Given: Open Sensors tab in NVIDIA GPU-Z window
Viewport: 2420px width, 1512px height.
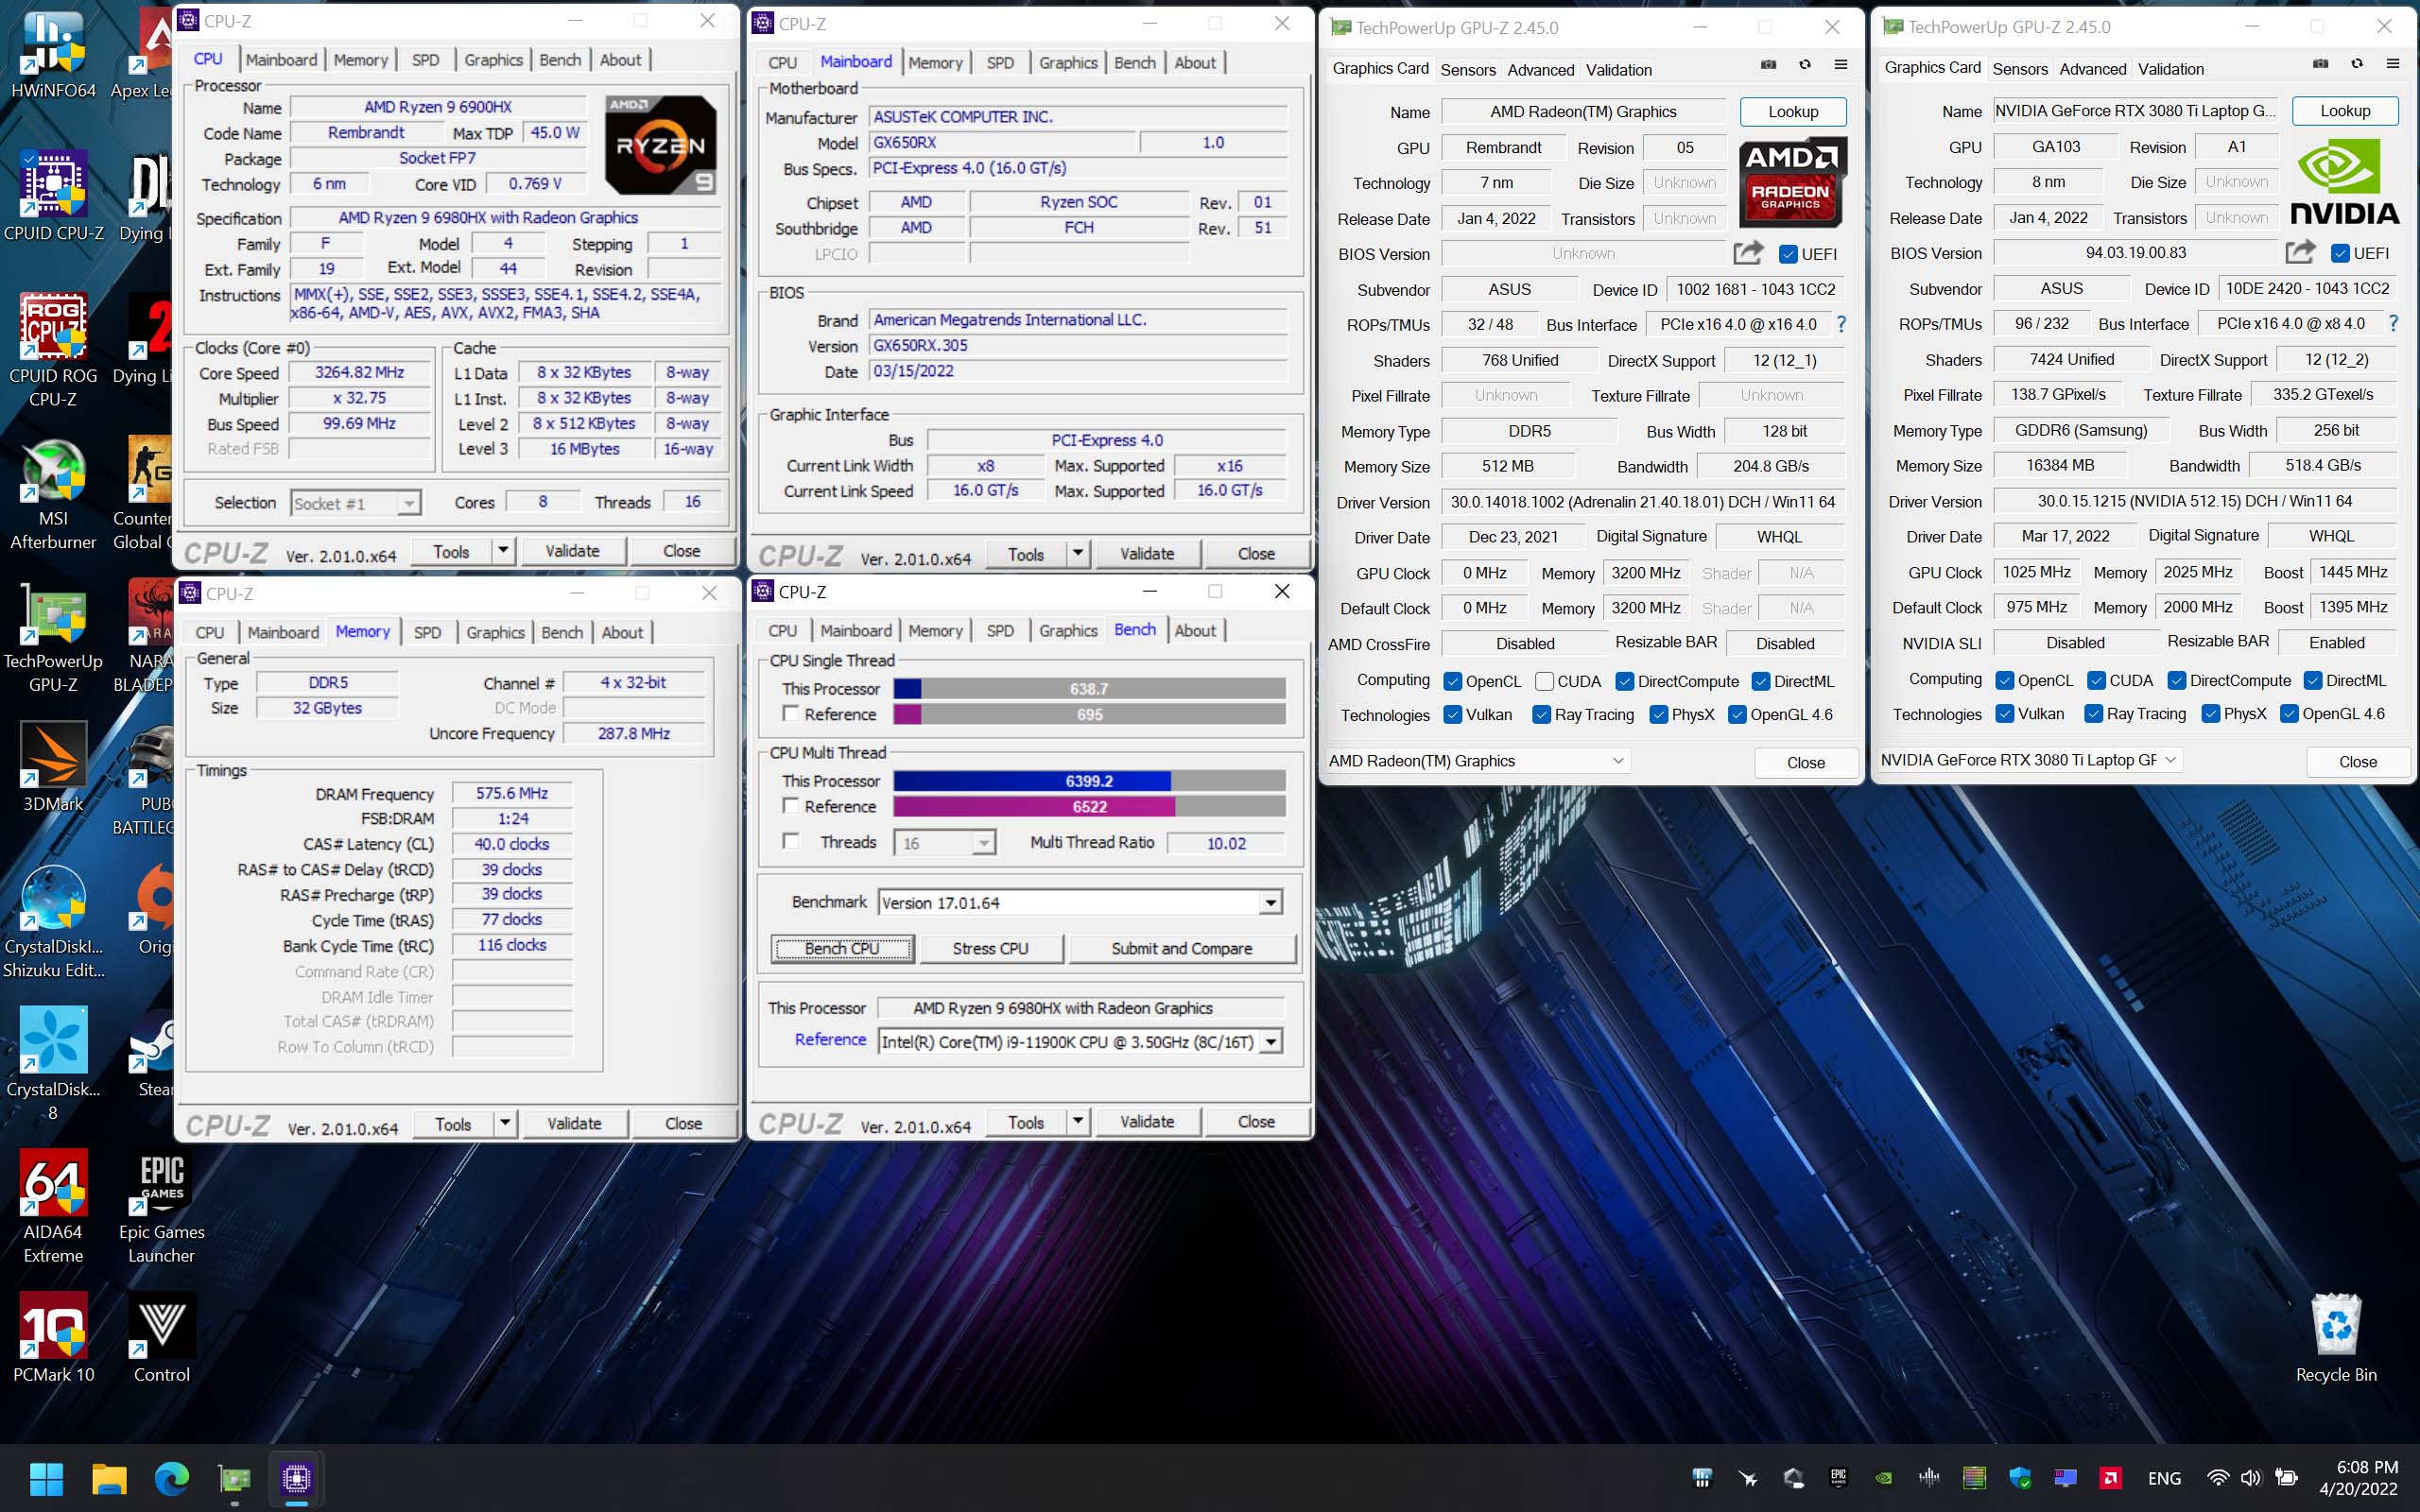Looking at the screenshot, I should click(2019, 69).
